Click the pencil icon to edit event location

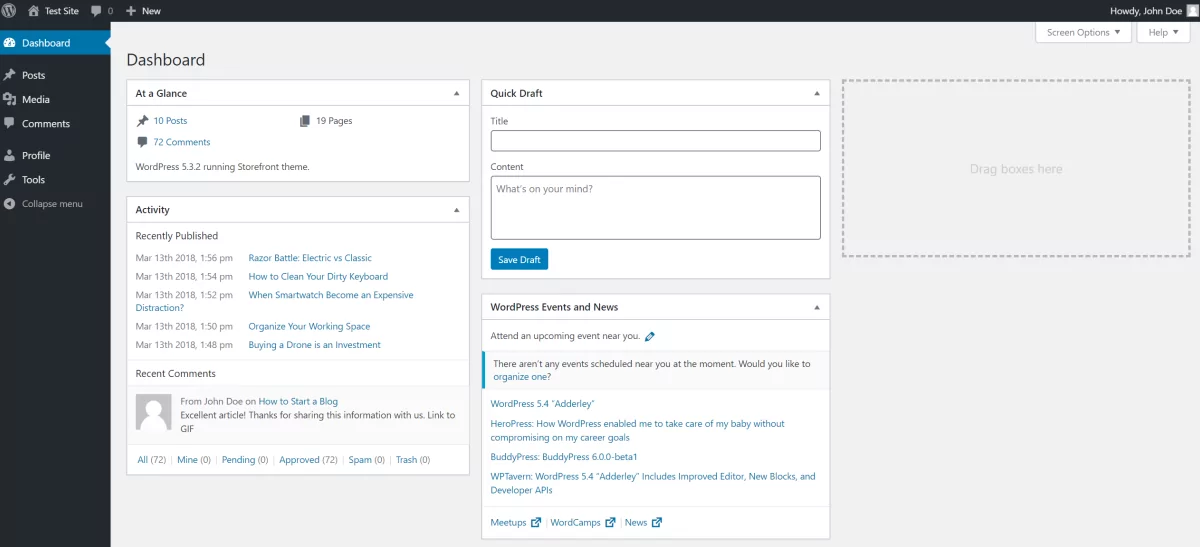650,337
